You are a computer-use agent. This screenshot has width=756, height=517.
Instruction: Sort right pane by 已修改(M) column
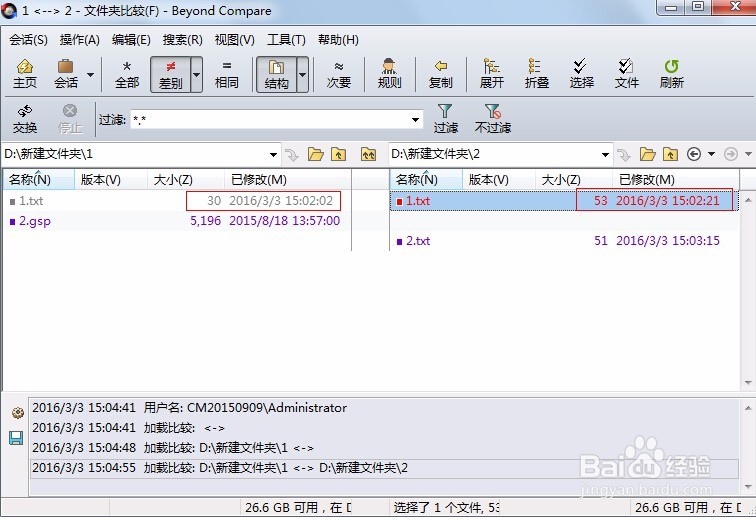675,180
